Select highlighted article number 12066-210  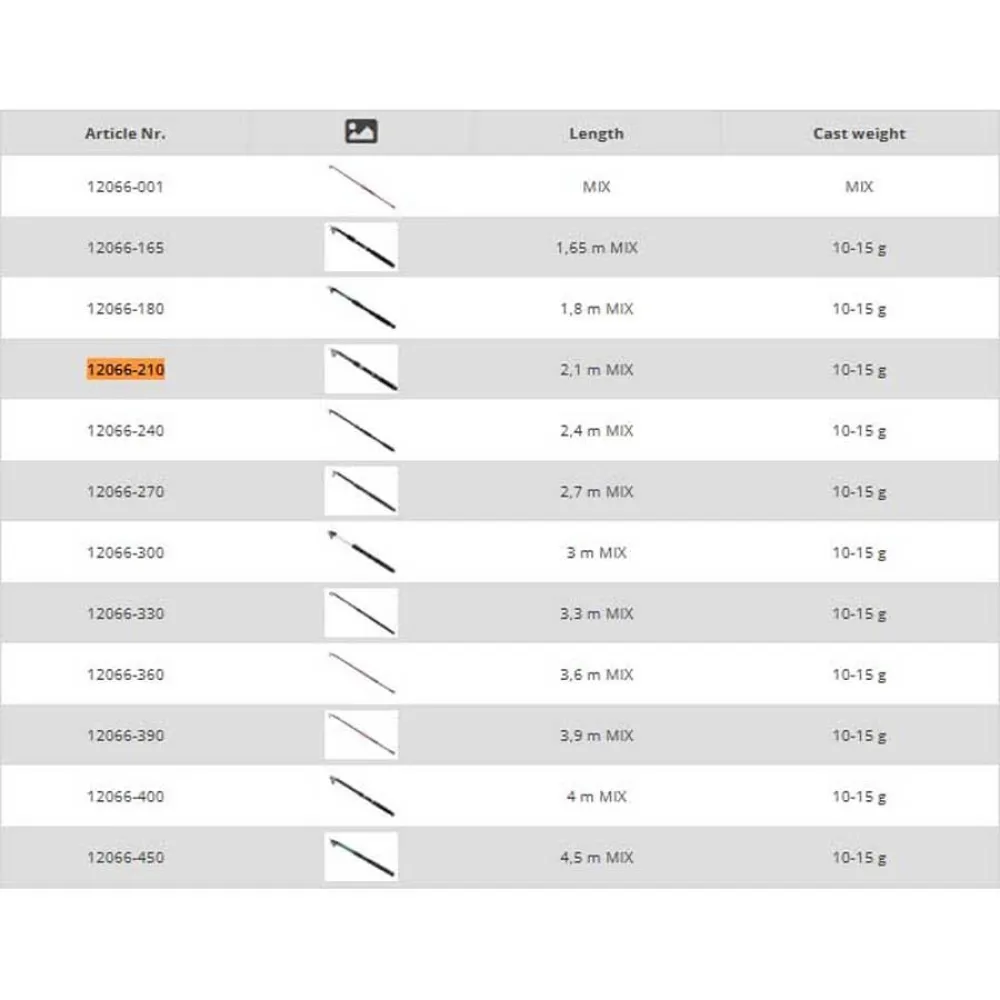[126, 369]
